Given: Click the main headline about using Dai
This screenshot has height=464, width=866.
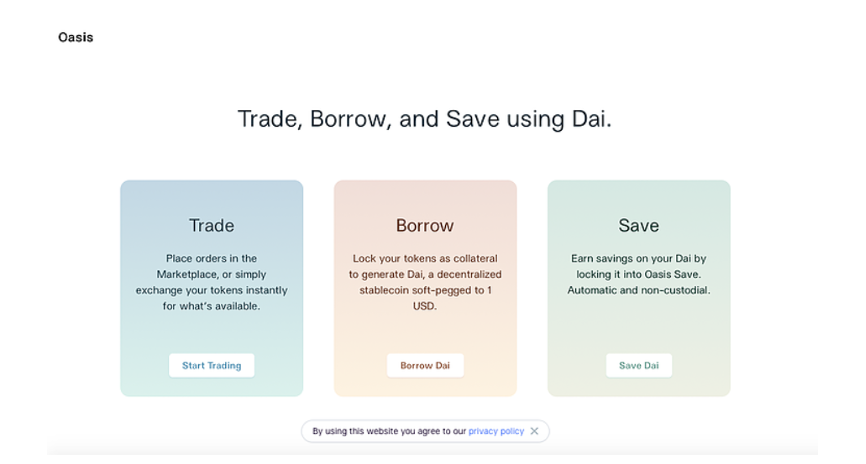Looking at the screenshot, I should click(x=425, y=119).
